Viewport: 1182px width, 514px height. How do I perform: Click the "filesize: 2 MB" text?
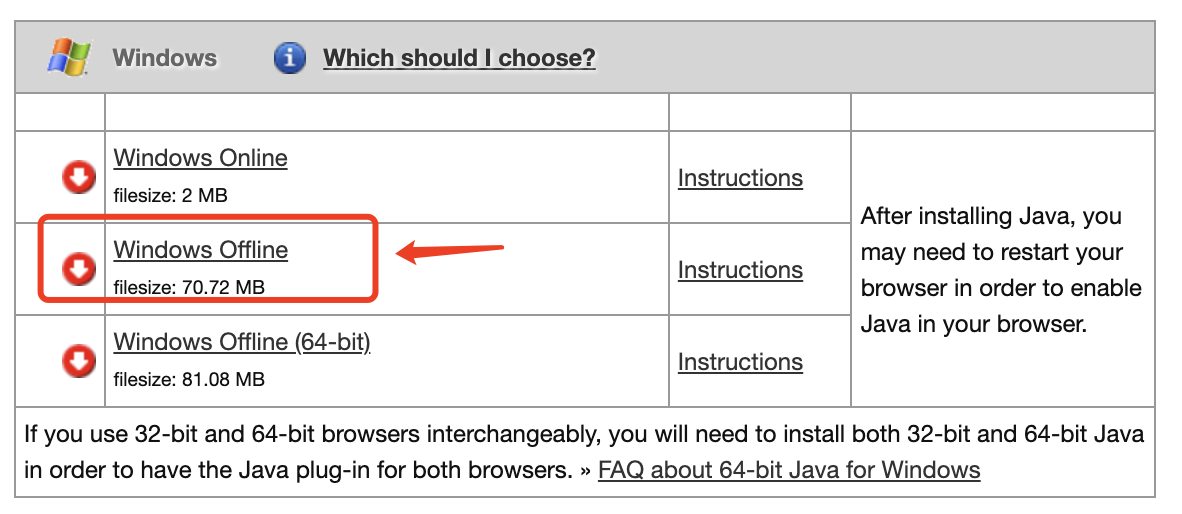tap(170, 196)
